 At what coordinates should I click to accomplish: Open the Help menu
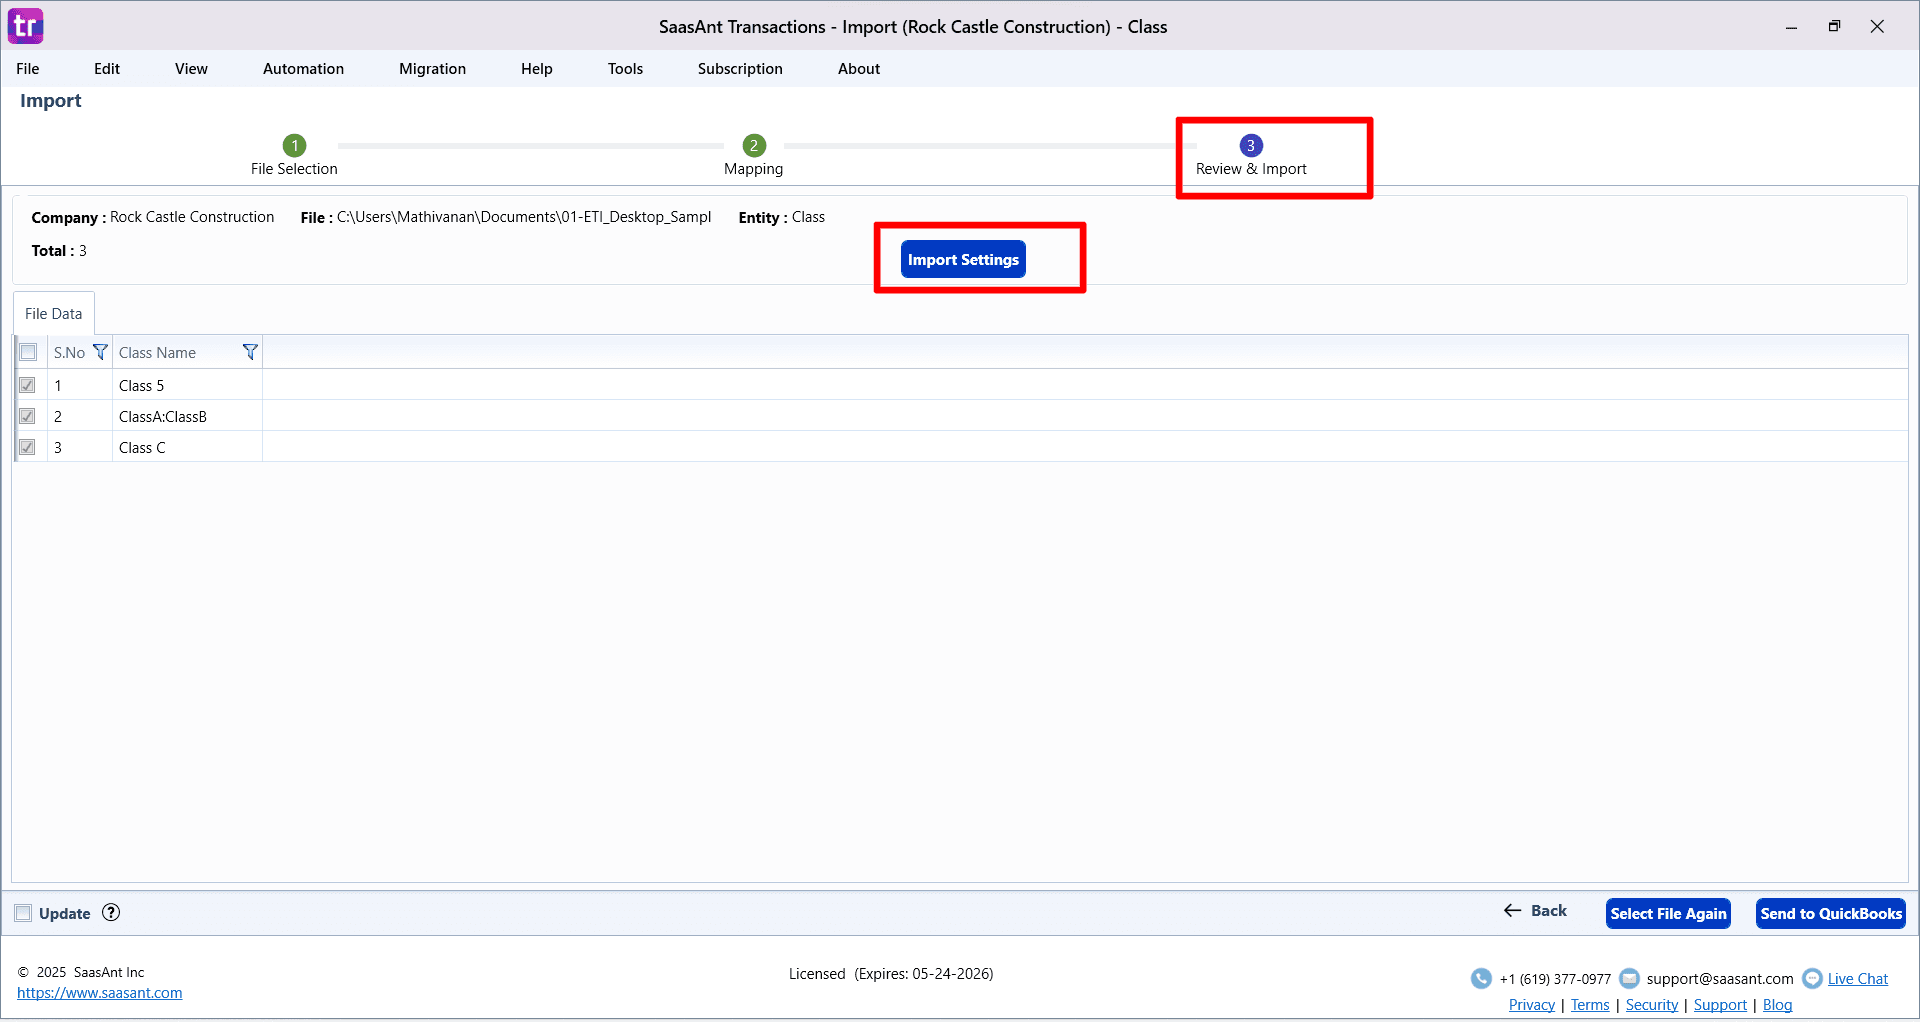click(x=536, y=69)
